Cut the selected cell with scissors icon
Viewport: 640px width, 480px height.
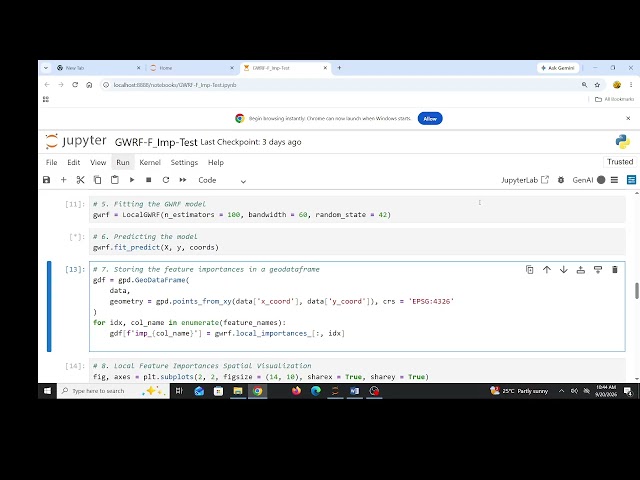pyautogui.click(x=80, y=180)
